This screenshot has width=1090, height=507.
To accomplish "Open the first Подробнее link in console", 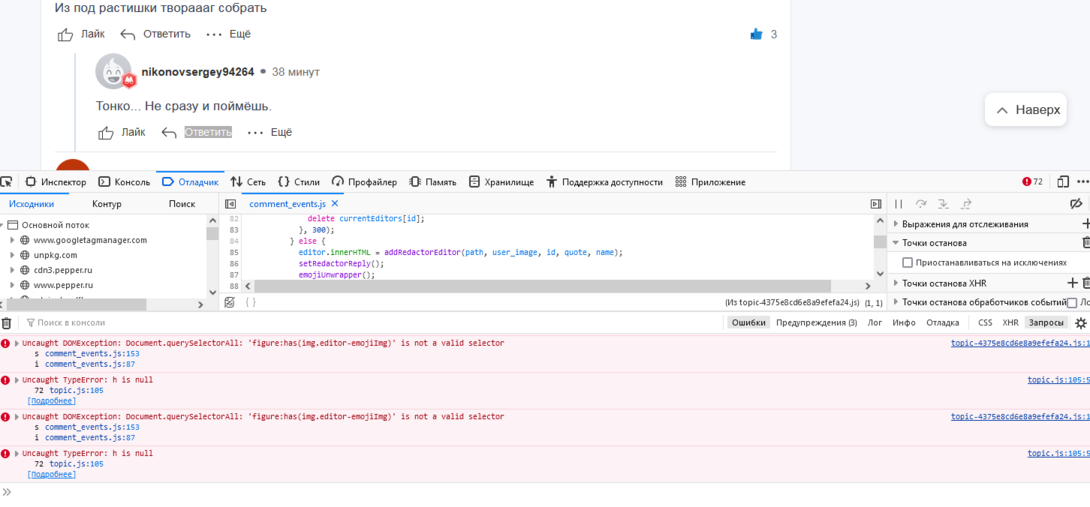I will point(52,401).
